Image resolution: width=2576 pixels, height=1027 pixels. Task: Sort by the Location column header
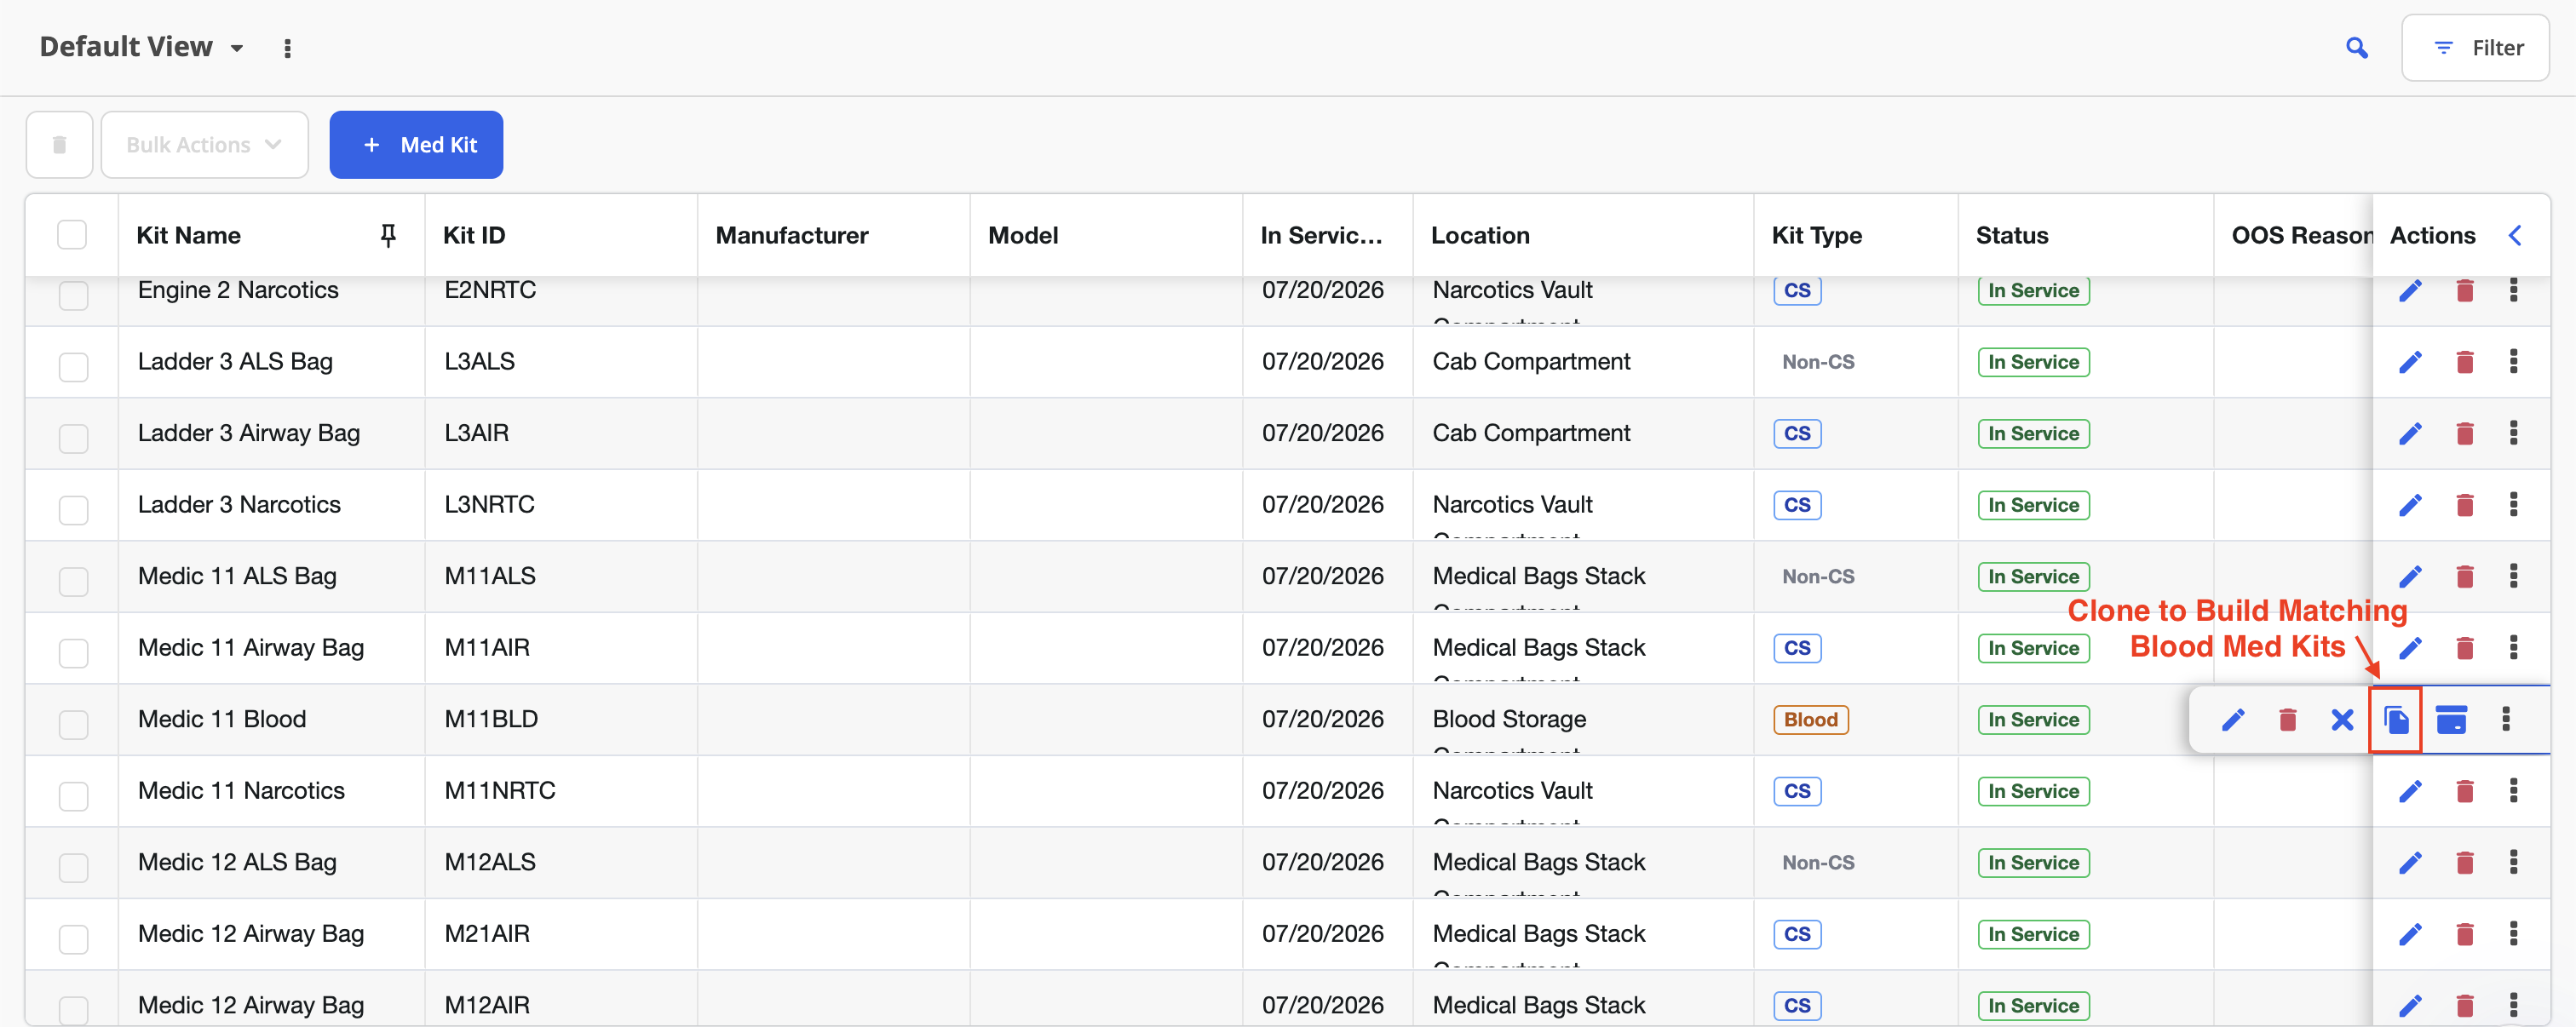pos(1480,235)
